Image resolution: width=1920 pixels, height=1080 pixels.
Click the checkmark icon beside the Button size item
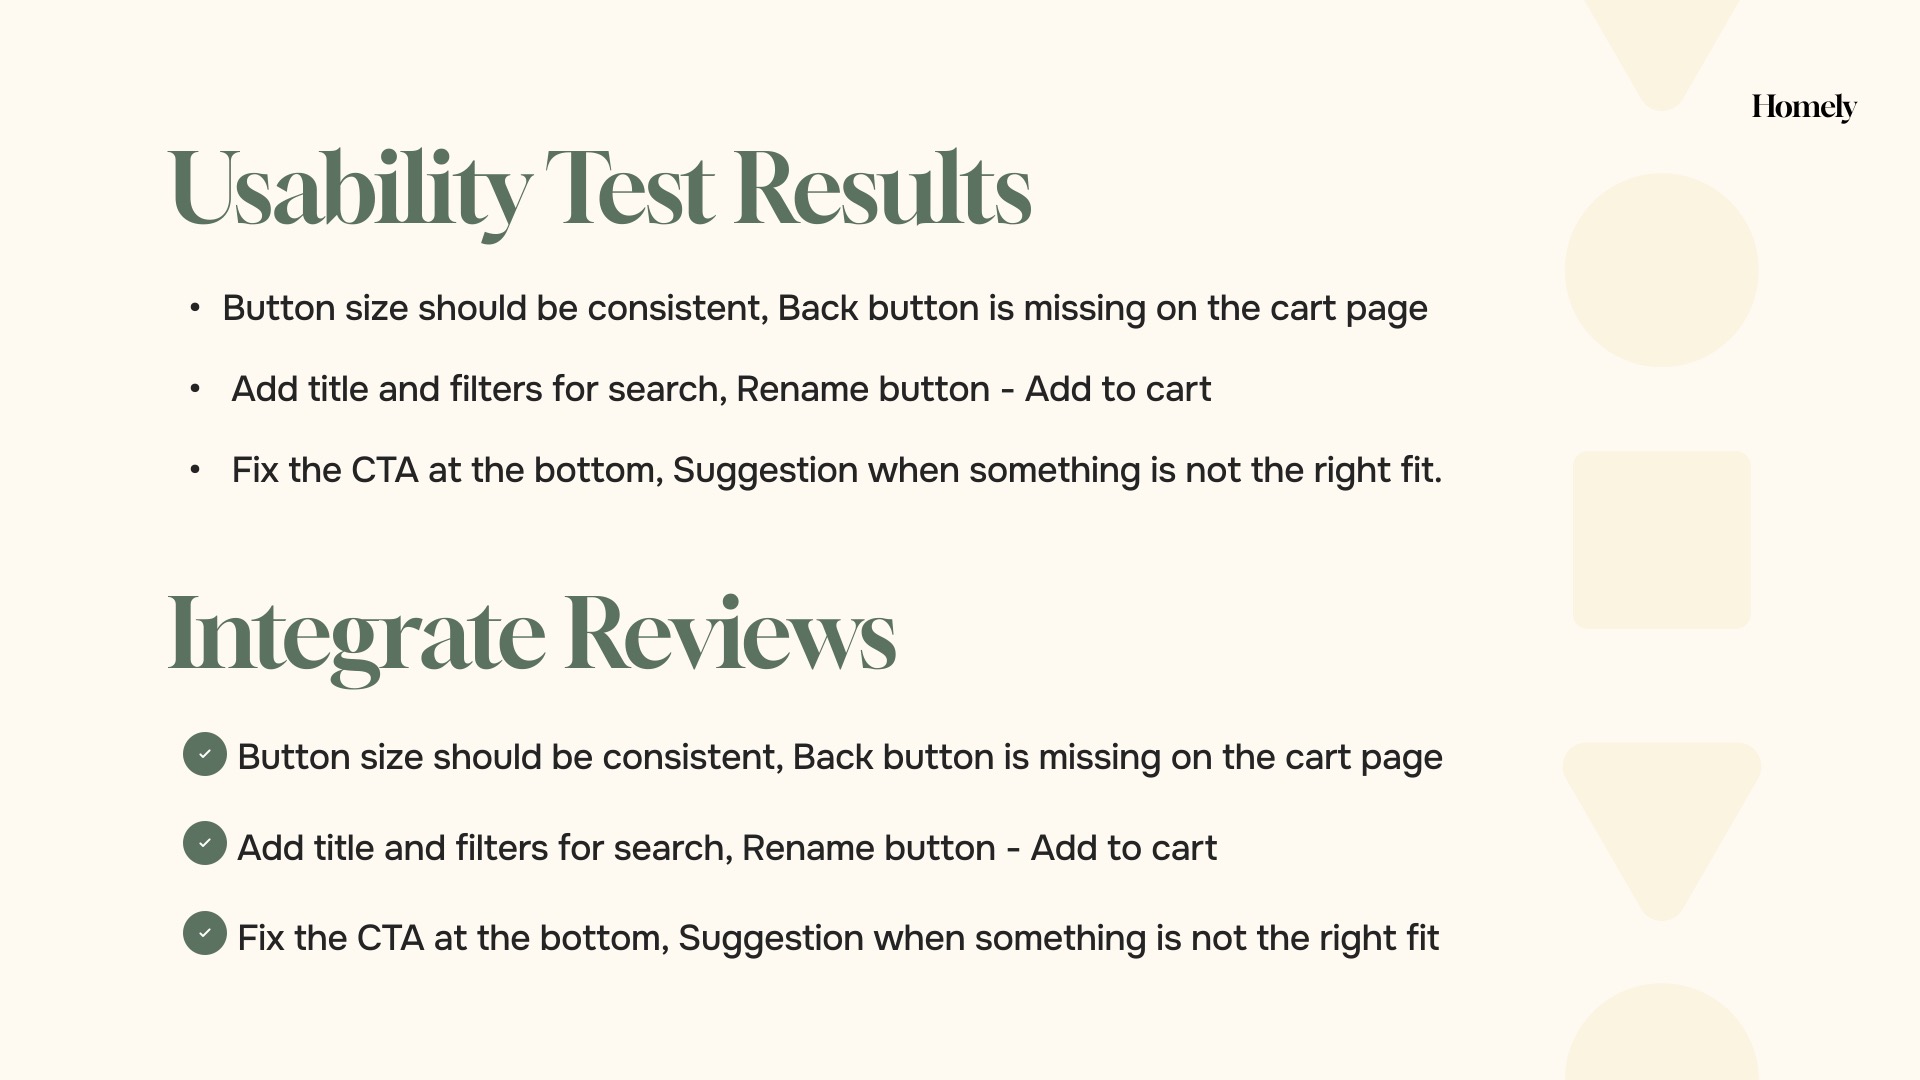pyautogui.click(x=205, y=754)
